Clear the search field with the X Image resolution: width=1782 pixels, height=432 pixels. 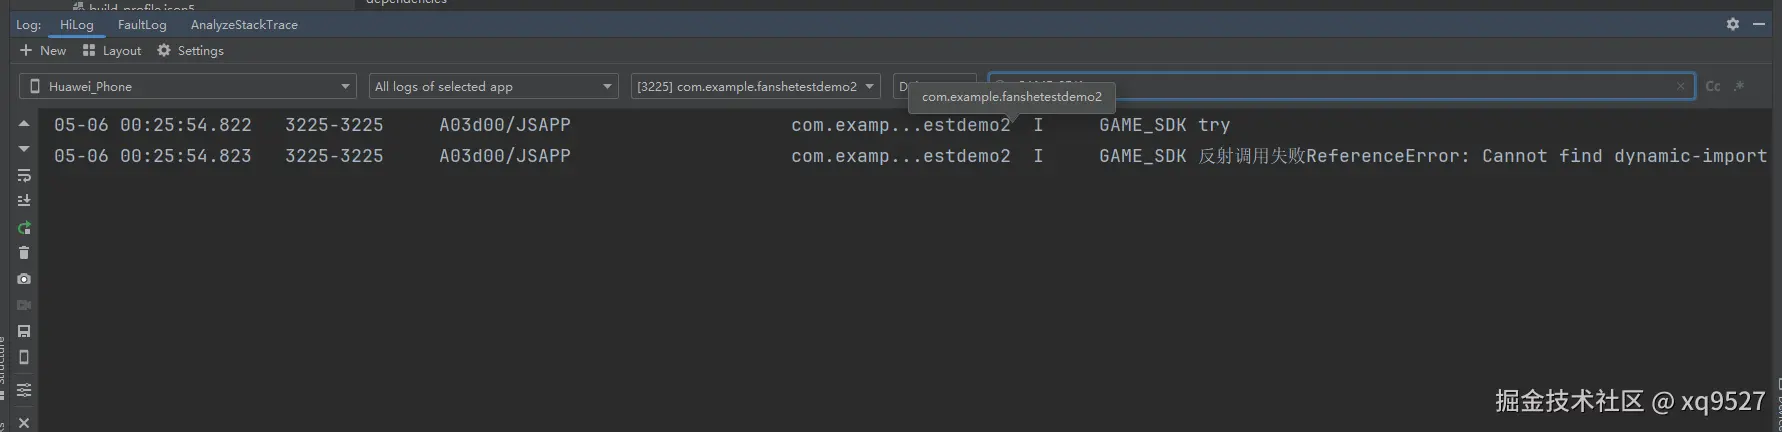[1680, 87]
